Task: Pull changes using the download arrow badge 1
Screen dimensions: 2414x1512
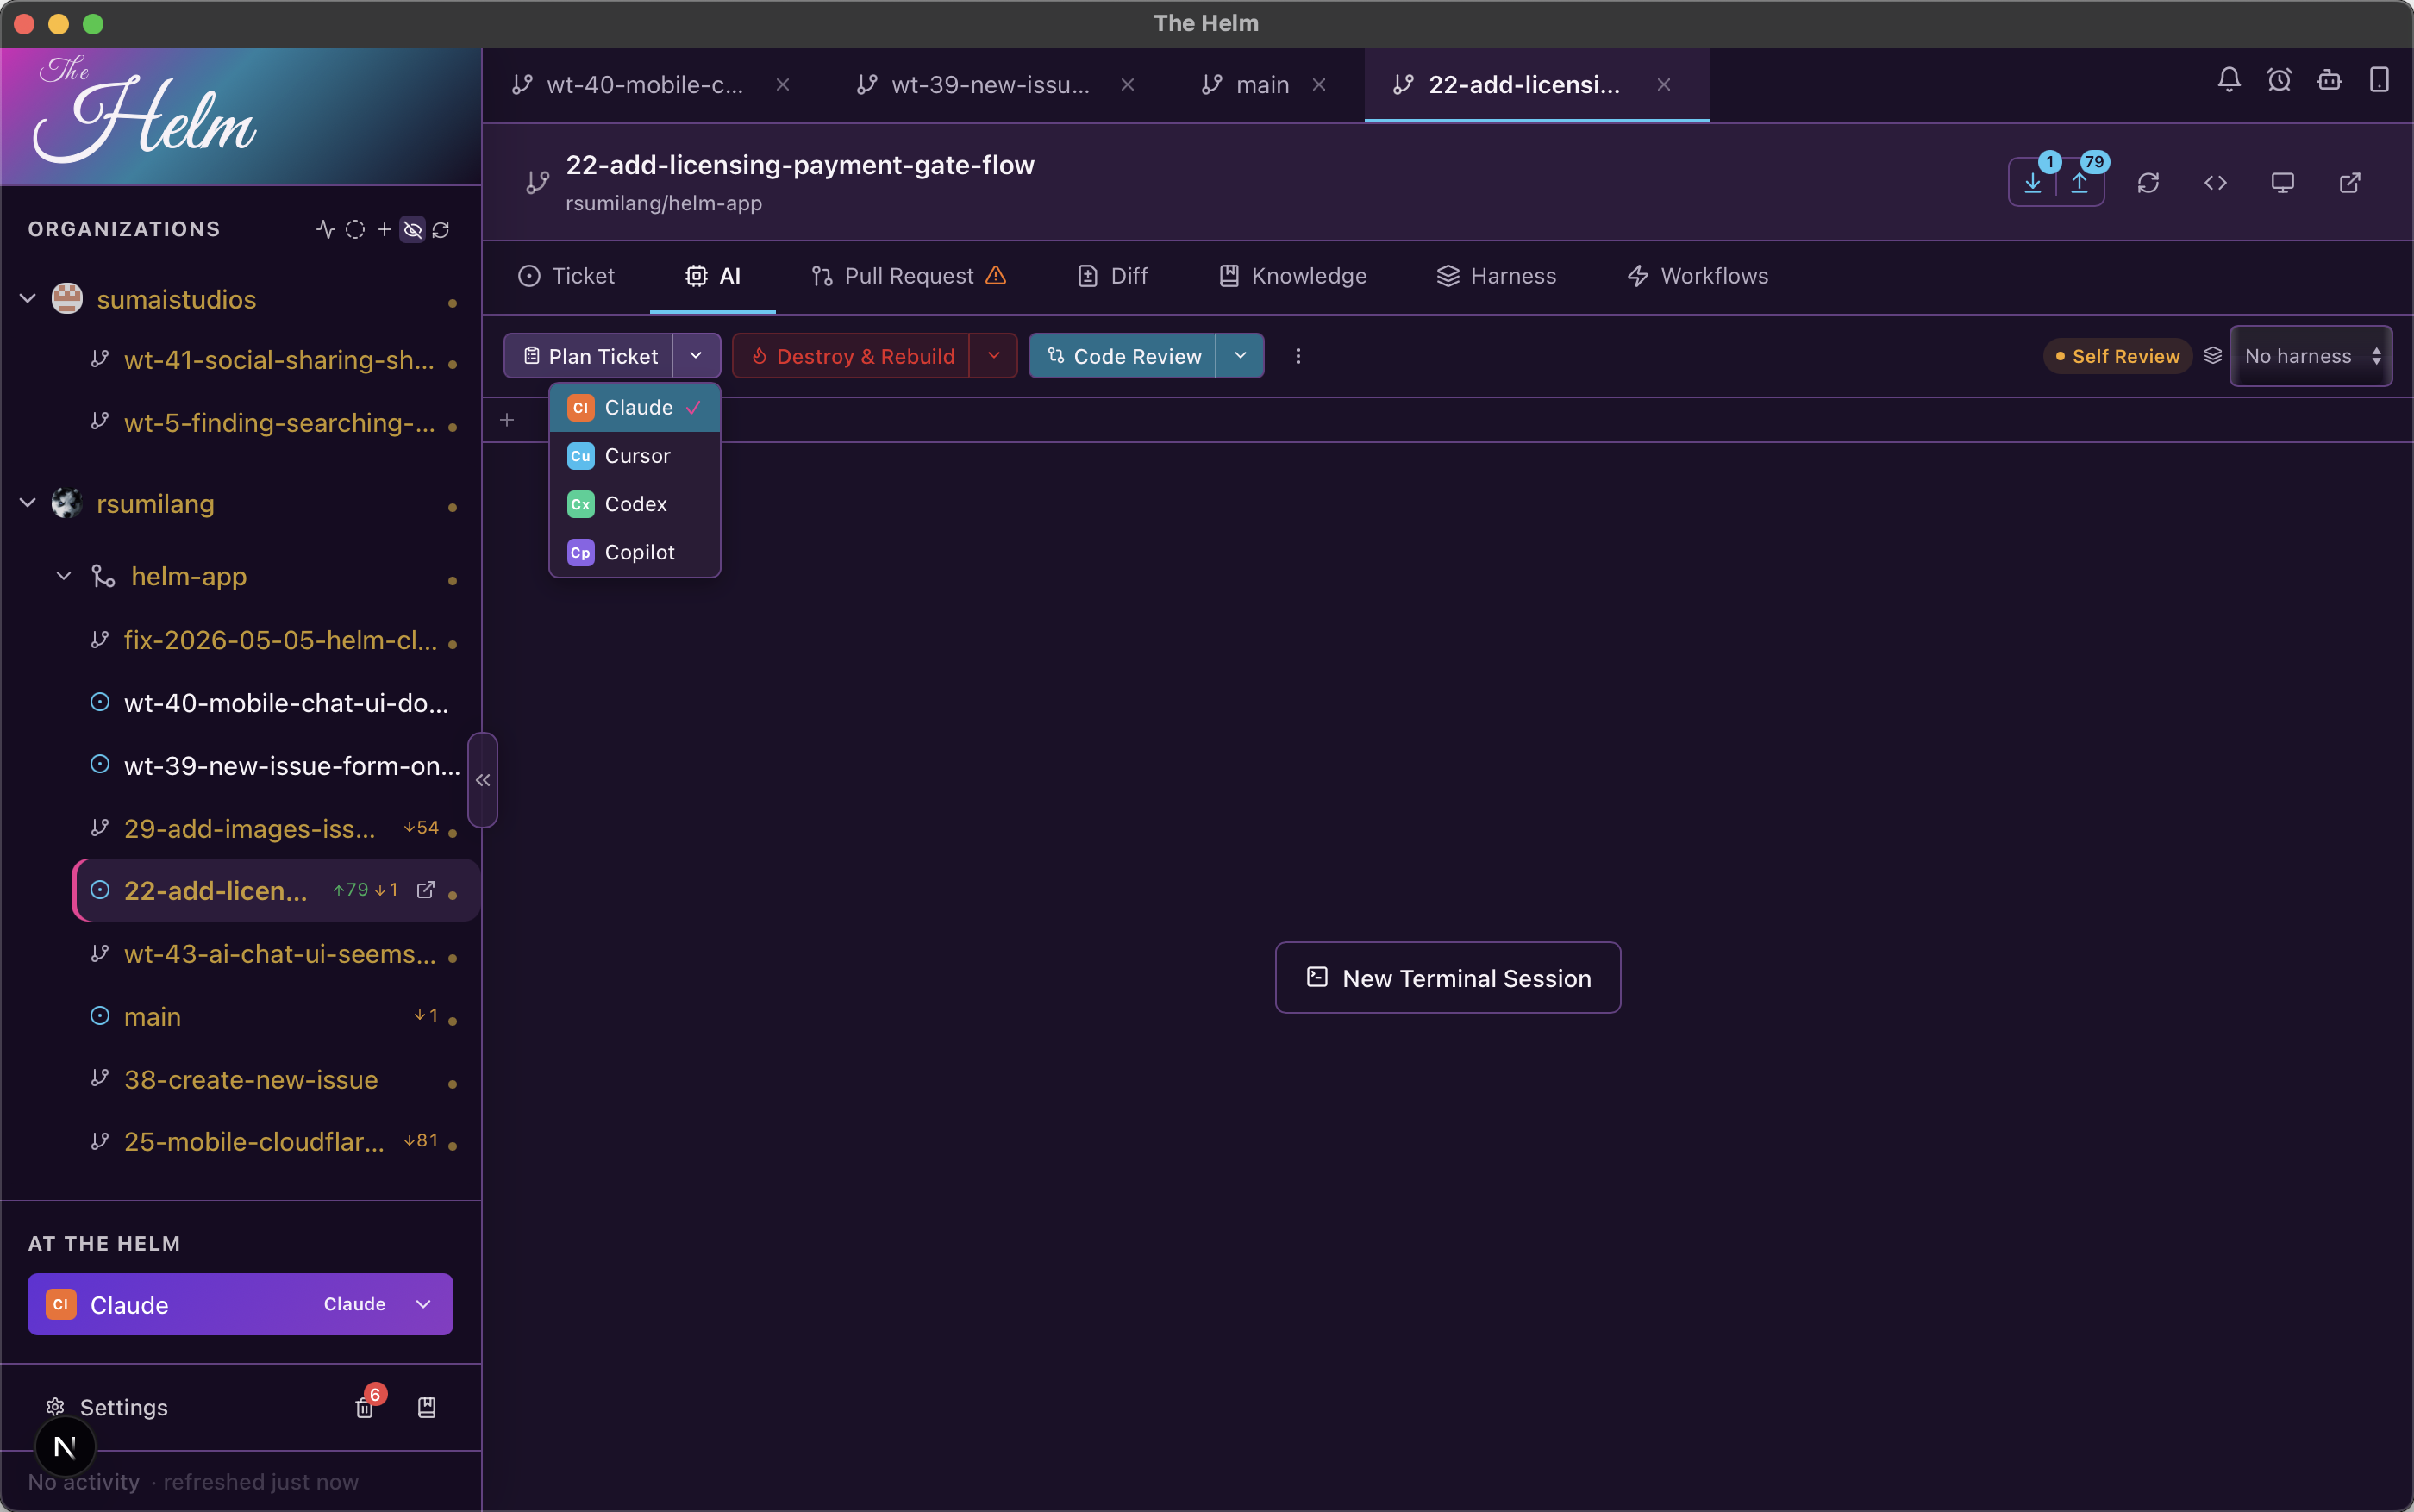Action: [2033, 183]
